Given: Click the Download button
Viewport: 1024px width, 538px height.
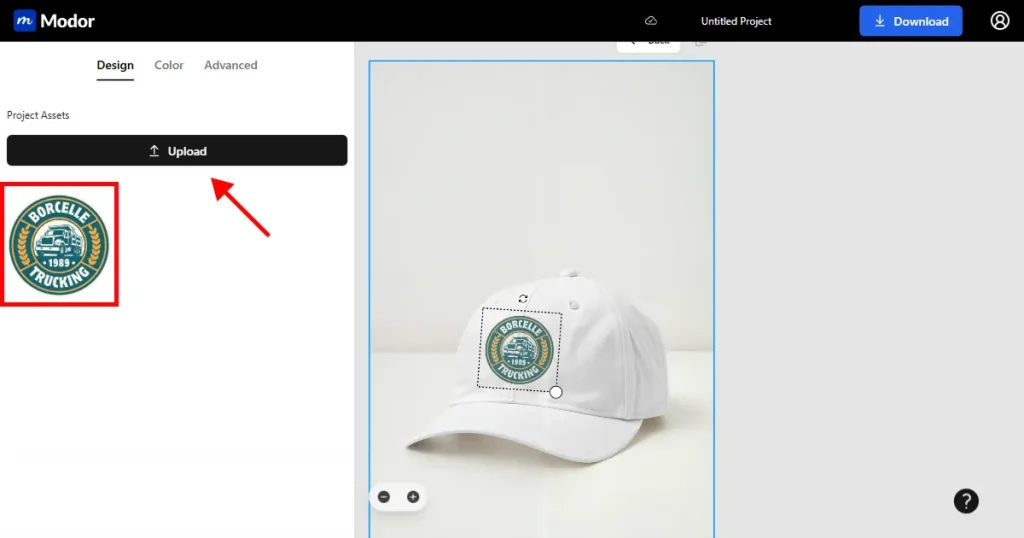Looking at the screenshot, I should pos(910,21).
